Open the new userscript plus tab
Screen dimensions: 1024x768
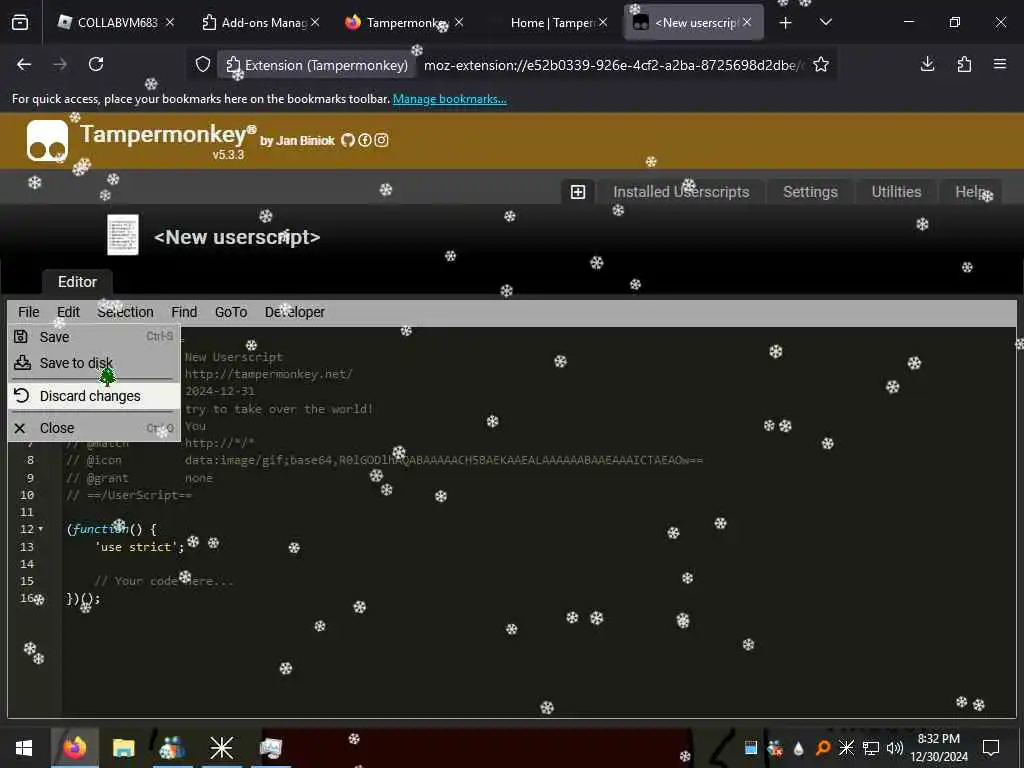pyautogui.click(x=578, y=192)
